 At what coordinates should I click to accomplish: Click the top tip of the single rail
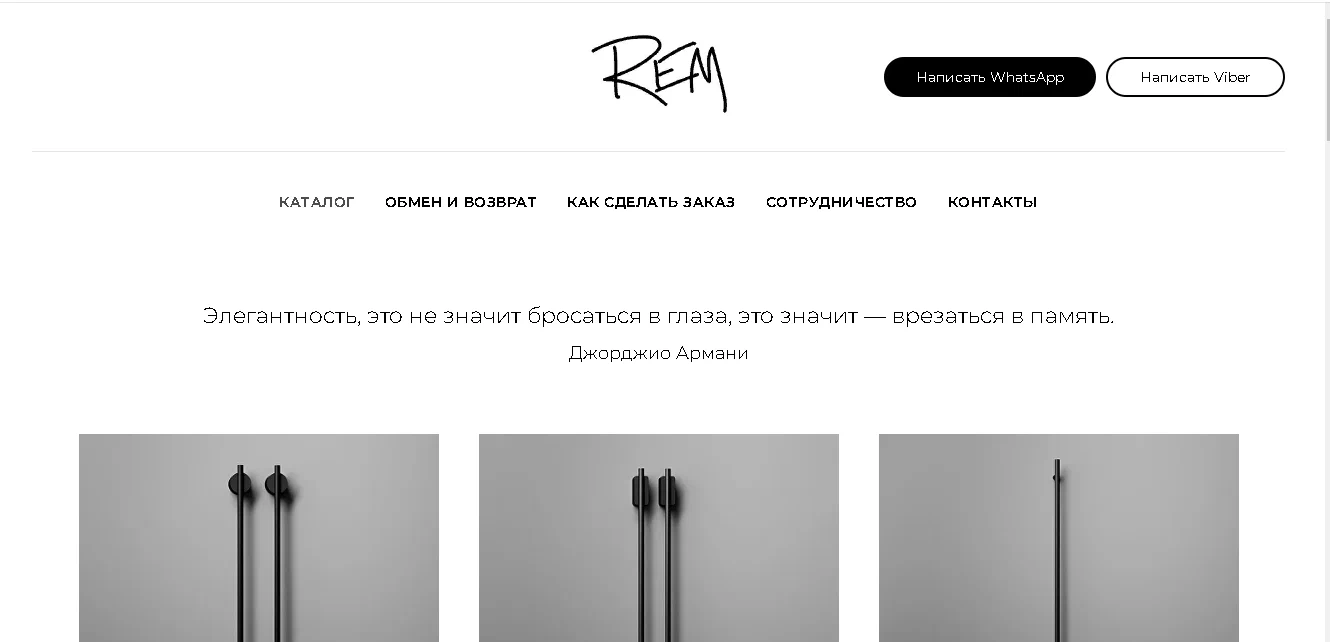coord(1057,463)
